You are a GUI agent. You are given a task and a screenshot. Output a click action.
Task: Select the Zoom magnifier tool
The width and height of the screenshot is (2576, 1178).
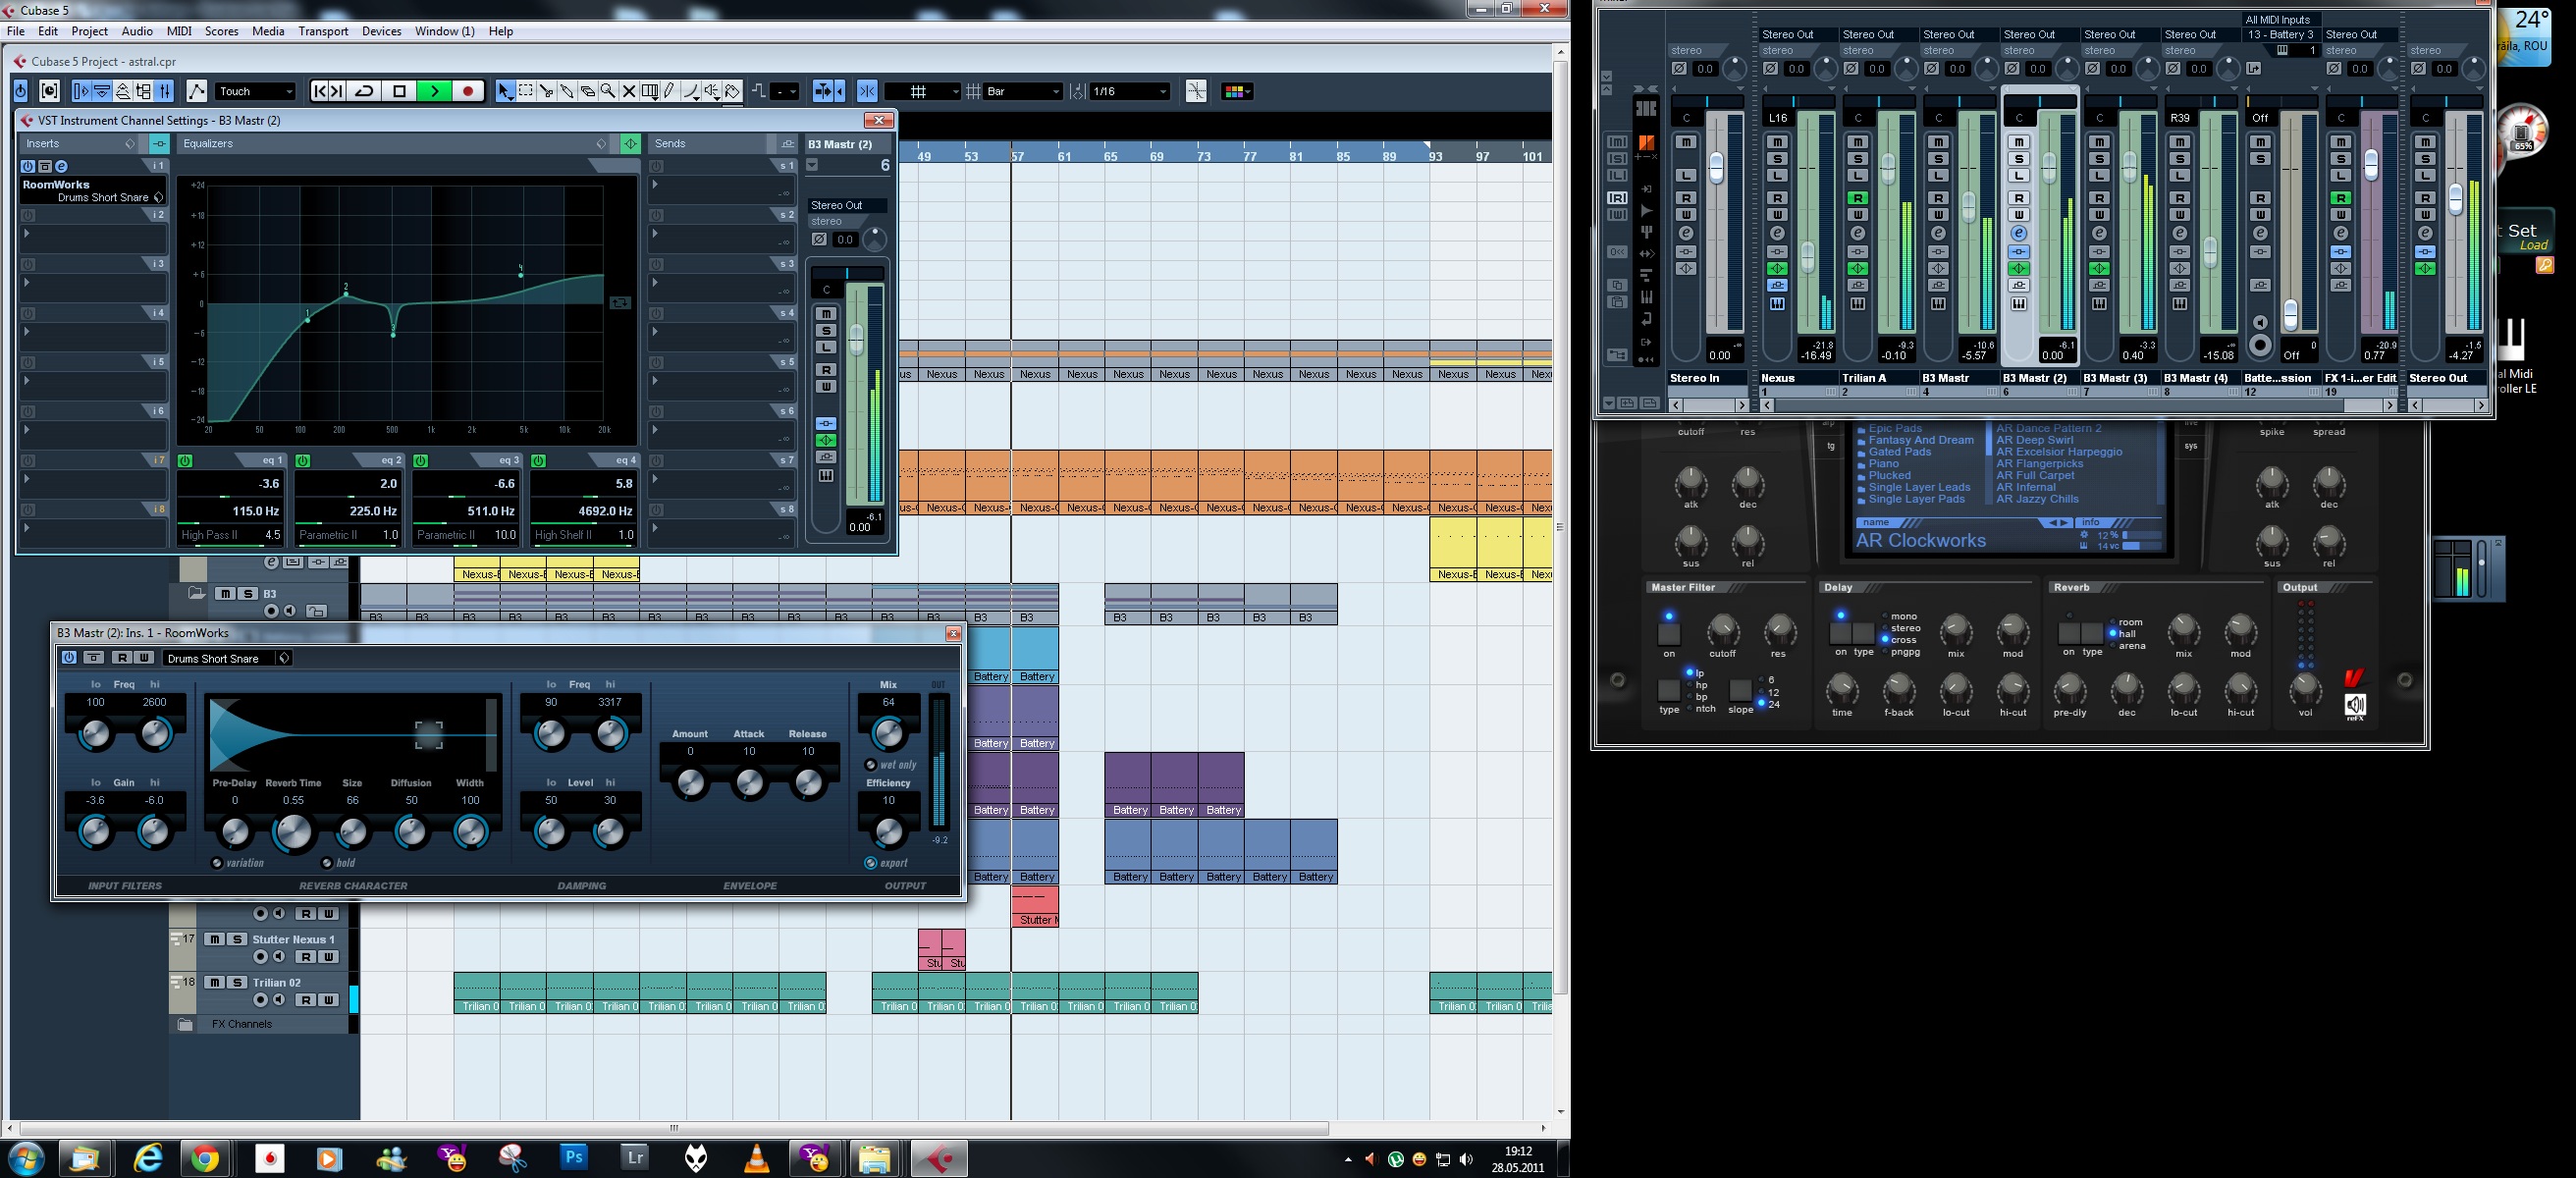[x=608, y=91]
